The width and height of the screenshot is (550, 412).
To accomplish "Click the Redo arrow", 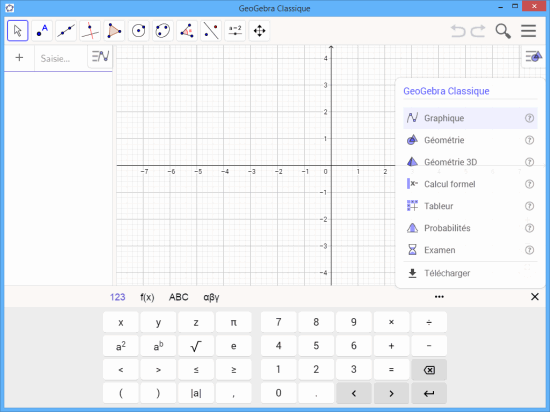I will coord(478,31).
